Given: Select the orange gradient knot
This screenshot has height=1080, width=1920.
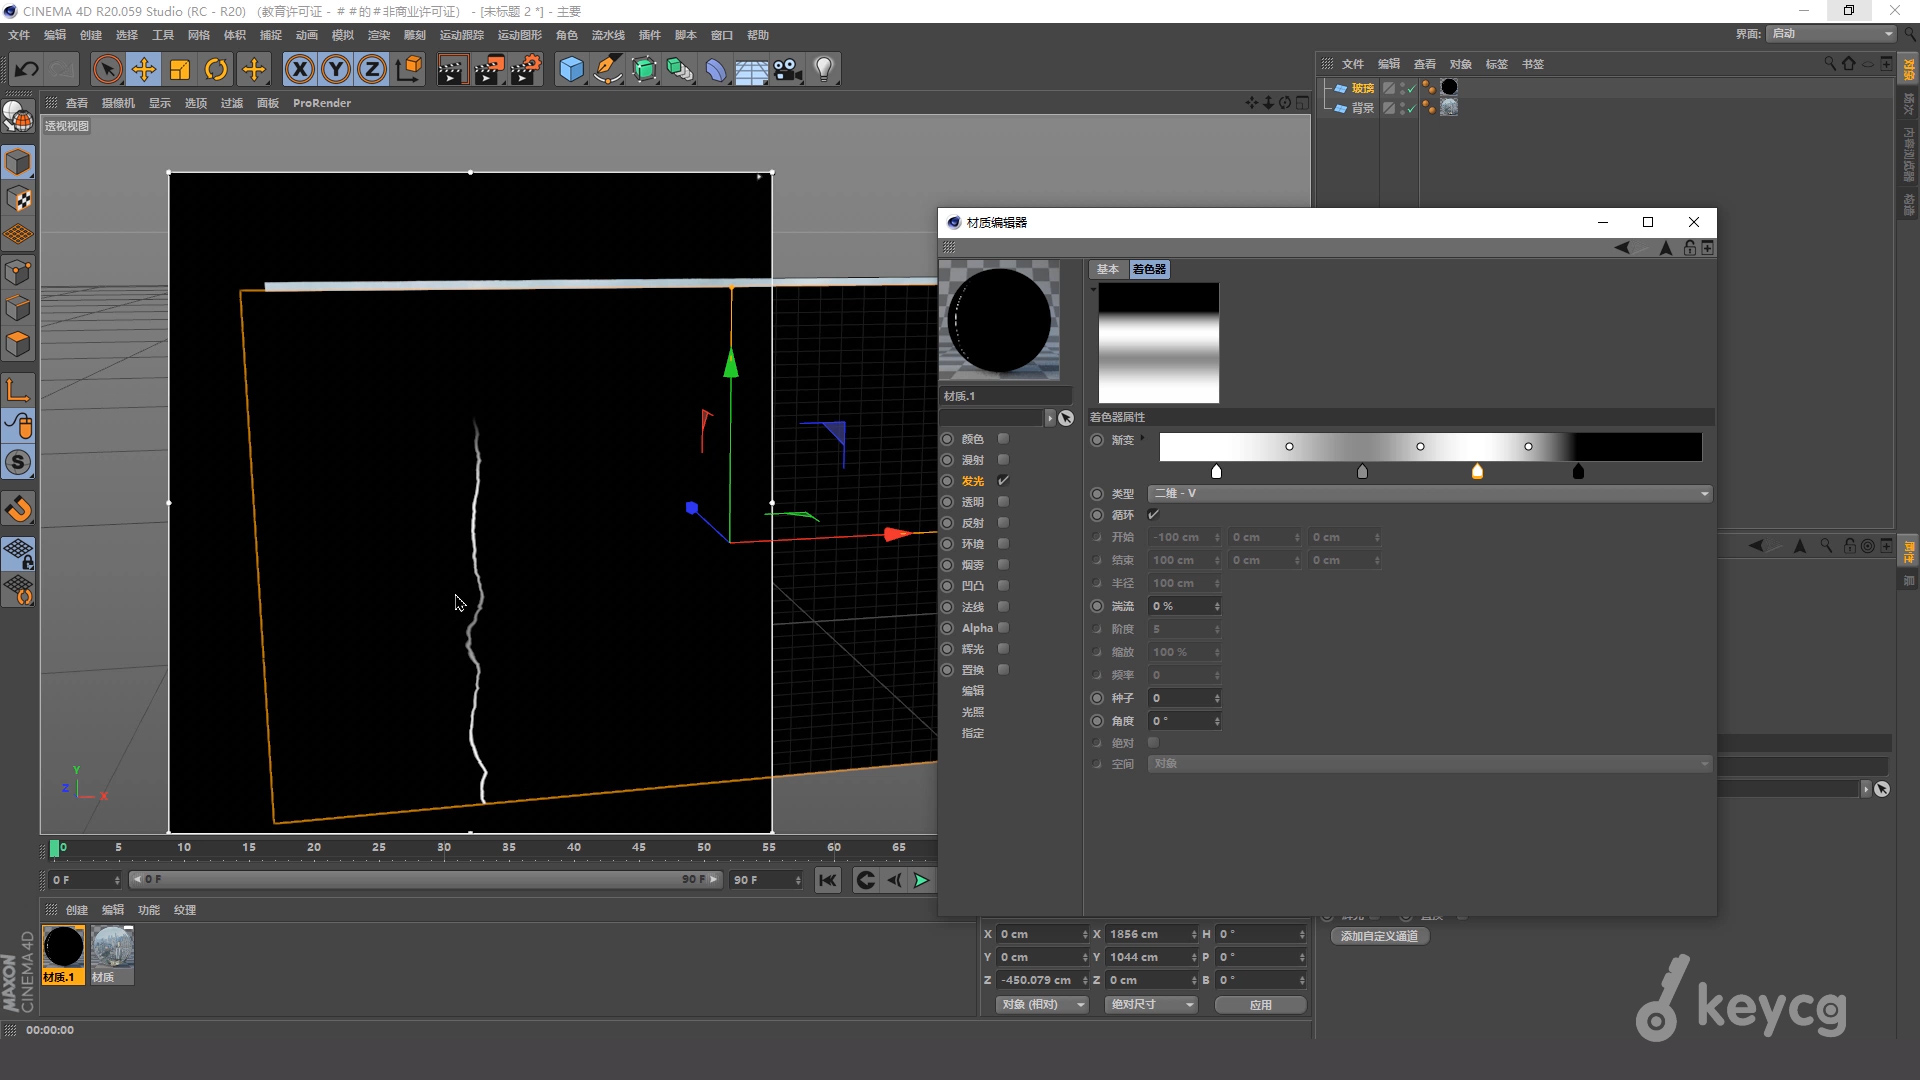Looking at the screenshot, I should pos(1477,471).
